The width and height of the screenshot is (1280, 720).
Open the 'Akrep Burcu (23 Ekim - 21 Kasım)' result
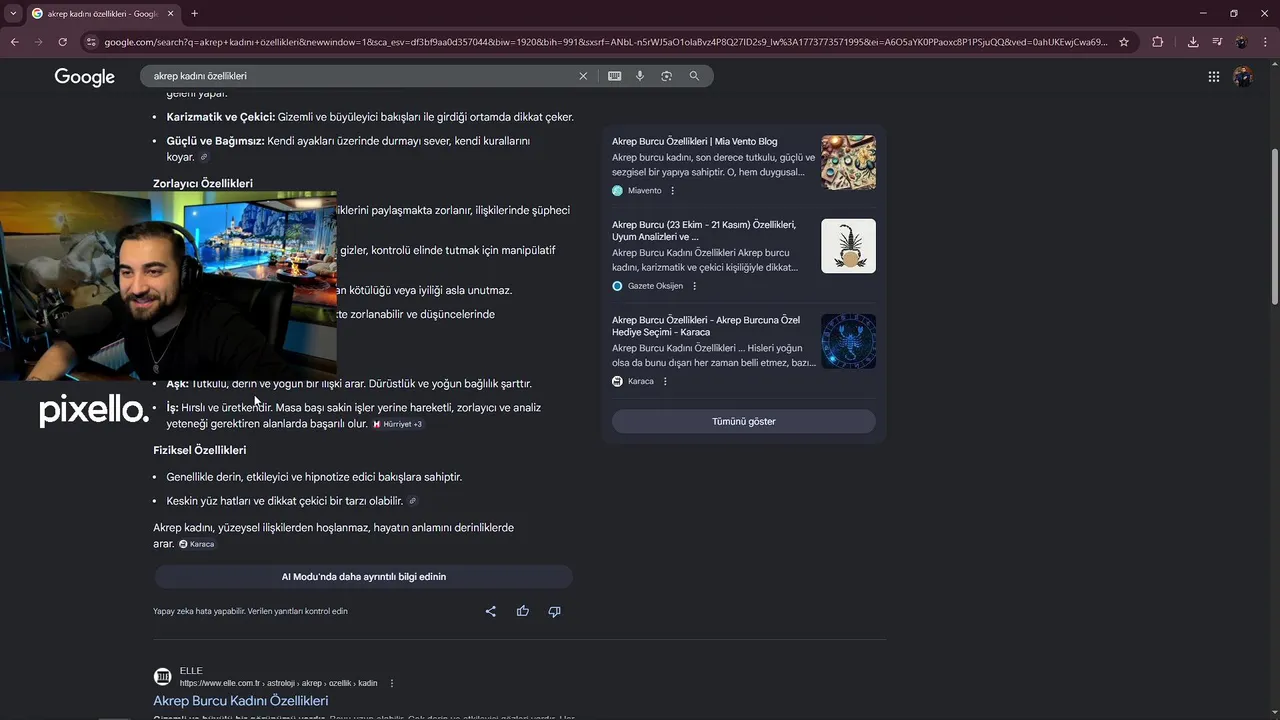pos(704,231)
